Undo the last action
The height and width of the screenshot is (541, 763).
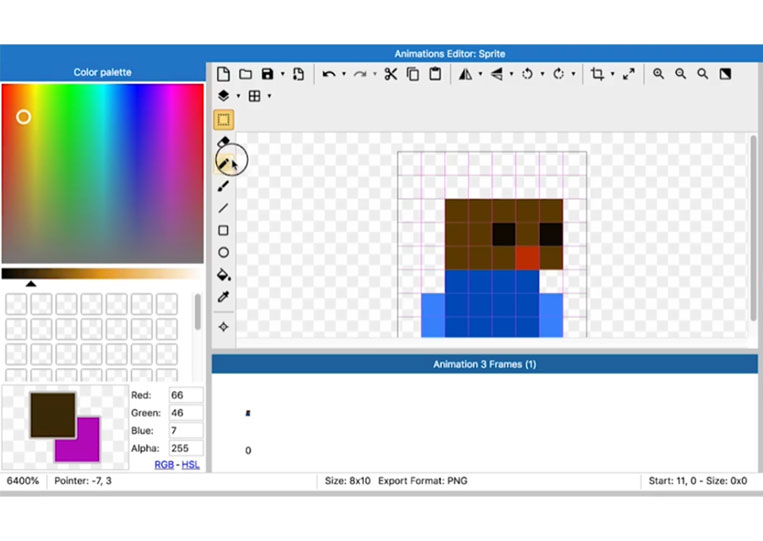click(x=329, y=74)
